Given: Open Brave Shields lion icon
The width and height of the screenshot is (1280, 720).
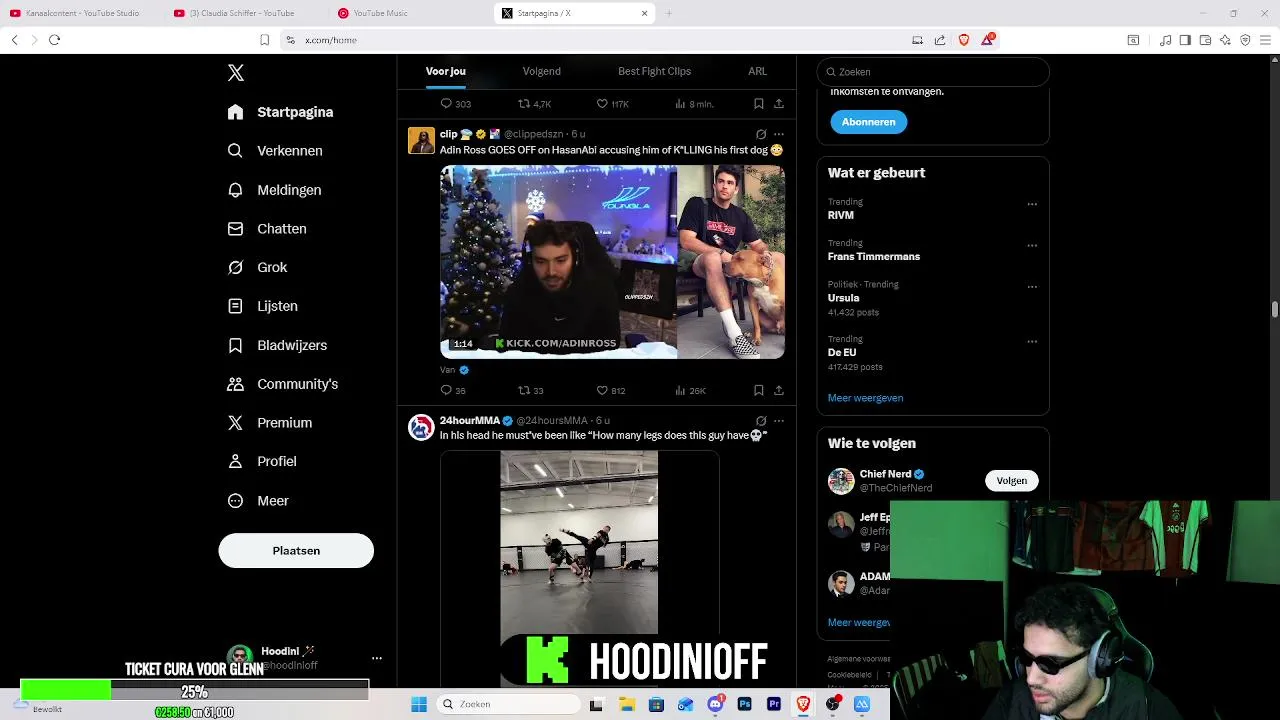Looking at the screenshot, I should [964, 40].
